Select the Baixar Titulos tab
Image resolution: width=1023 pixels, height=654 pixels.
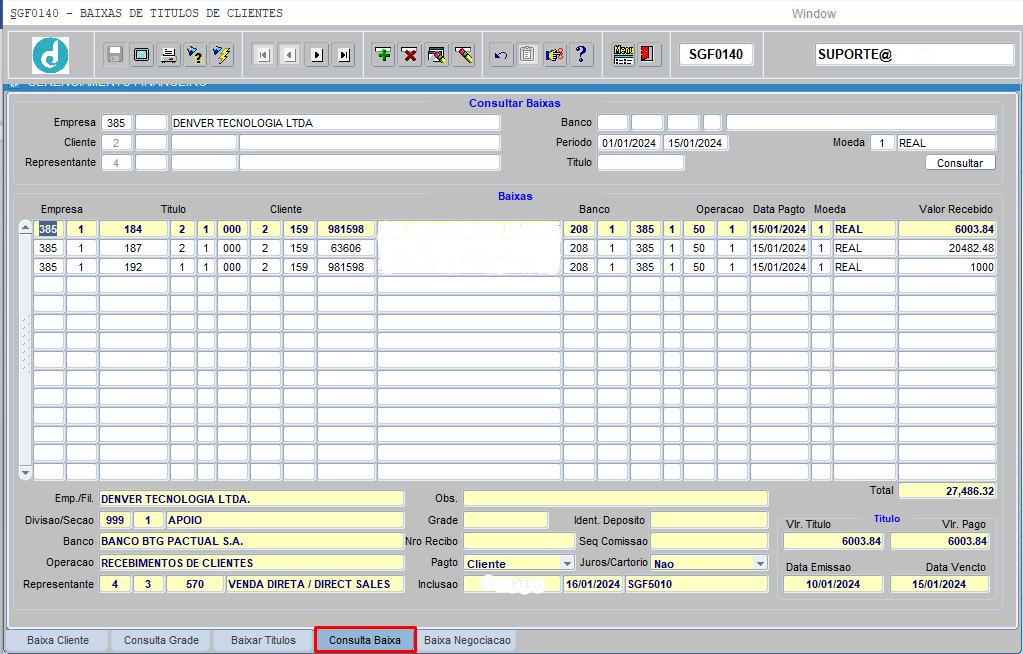(263, 640)
